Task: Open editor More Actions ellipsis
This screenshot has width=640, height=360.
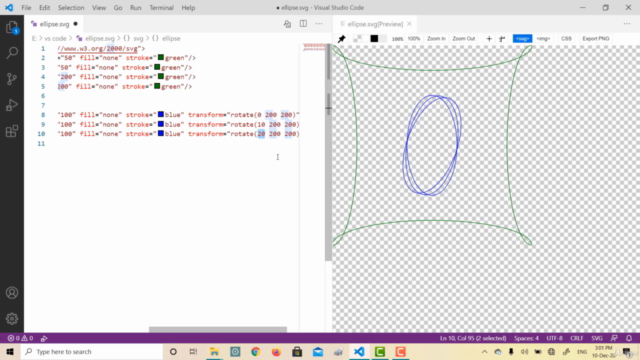Action: point(319,24)
